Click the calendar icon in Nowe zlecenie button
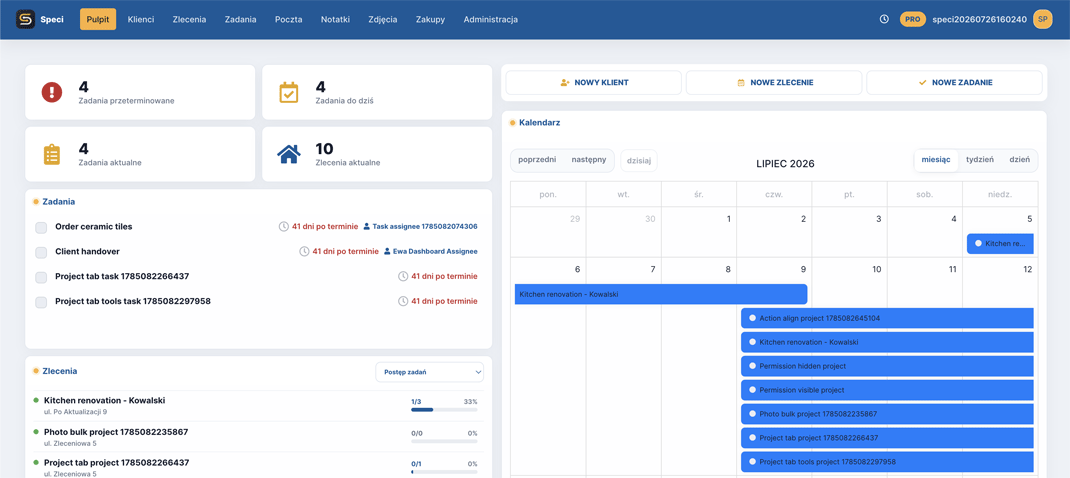The image size is (1070, 478). pos(740,83)
